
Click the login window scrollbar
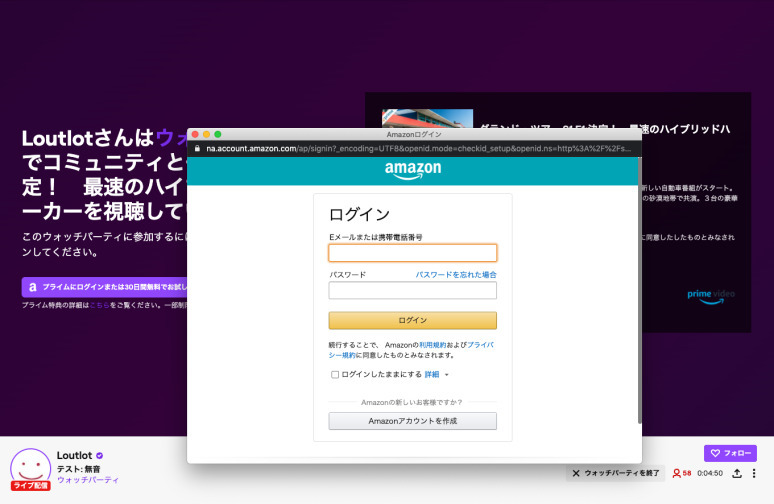(640, 290)
